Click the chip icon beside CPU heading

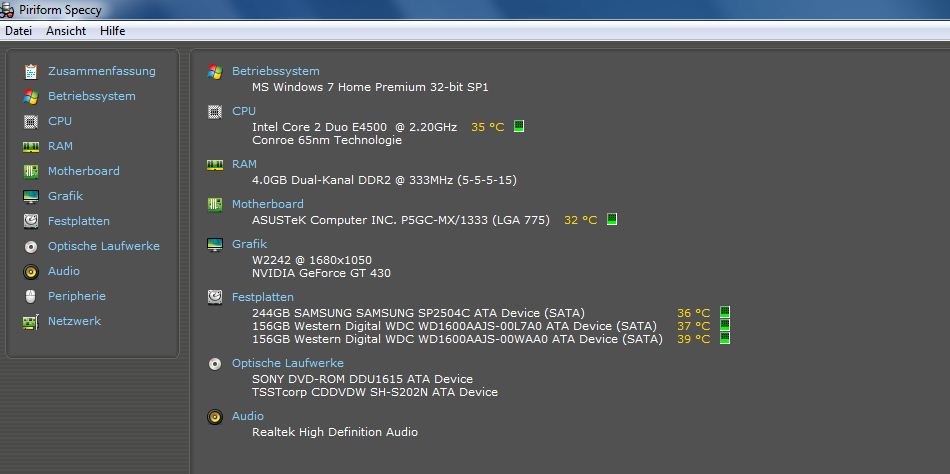pos(215,112)
